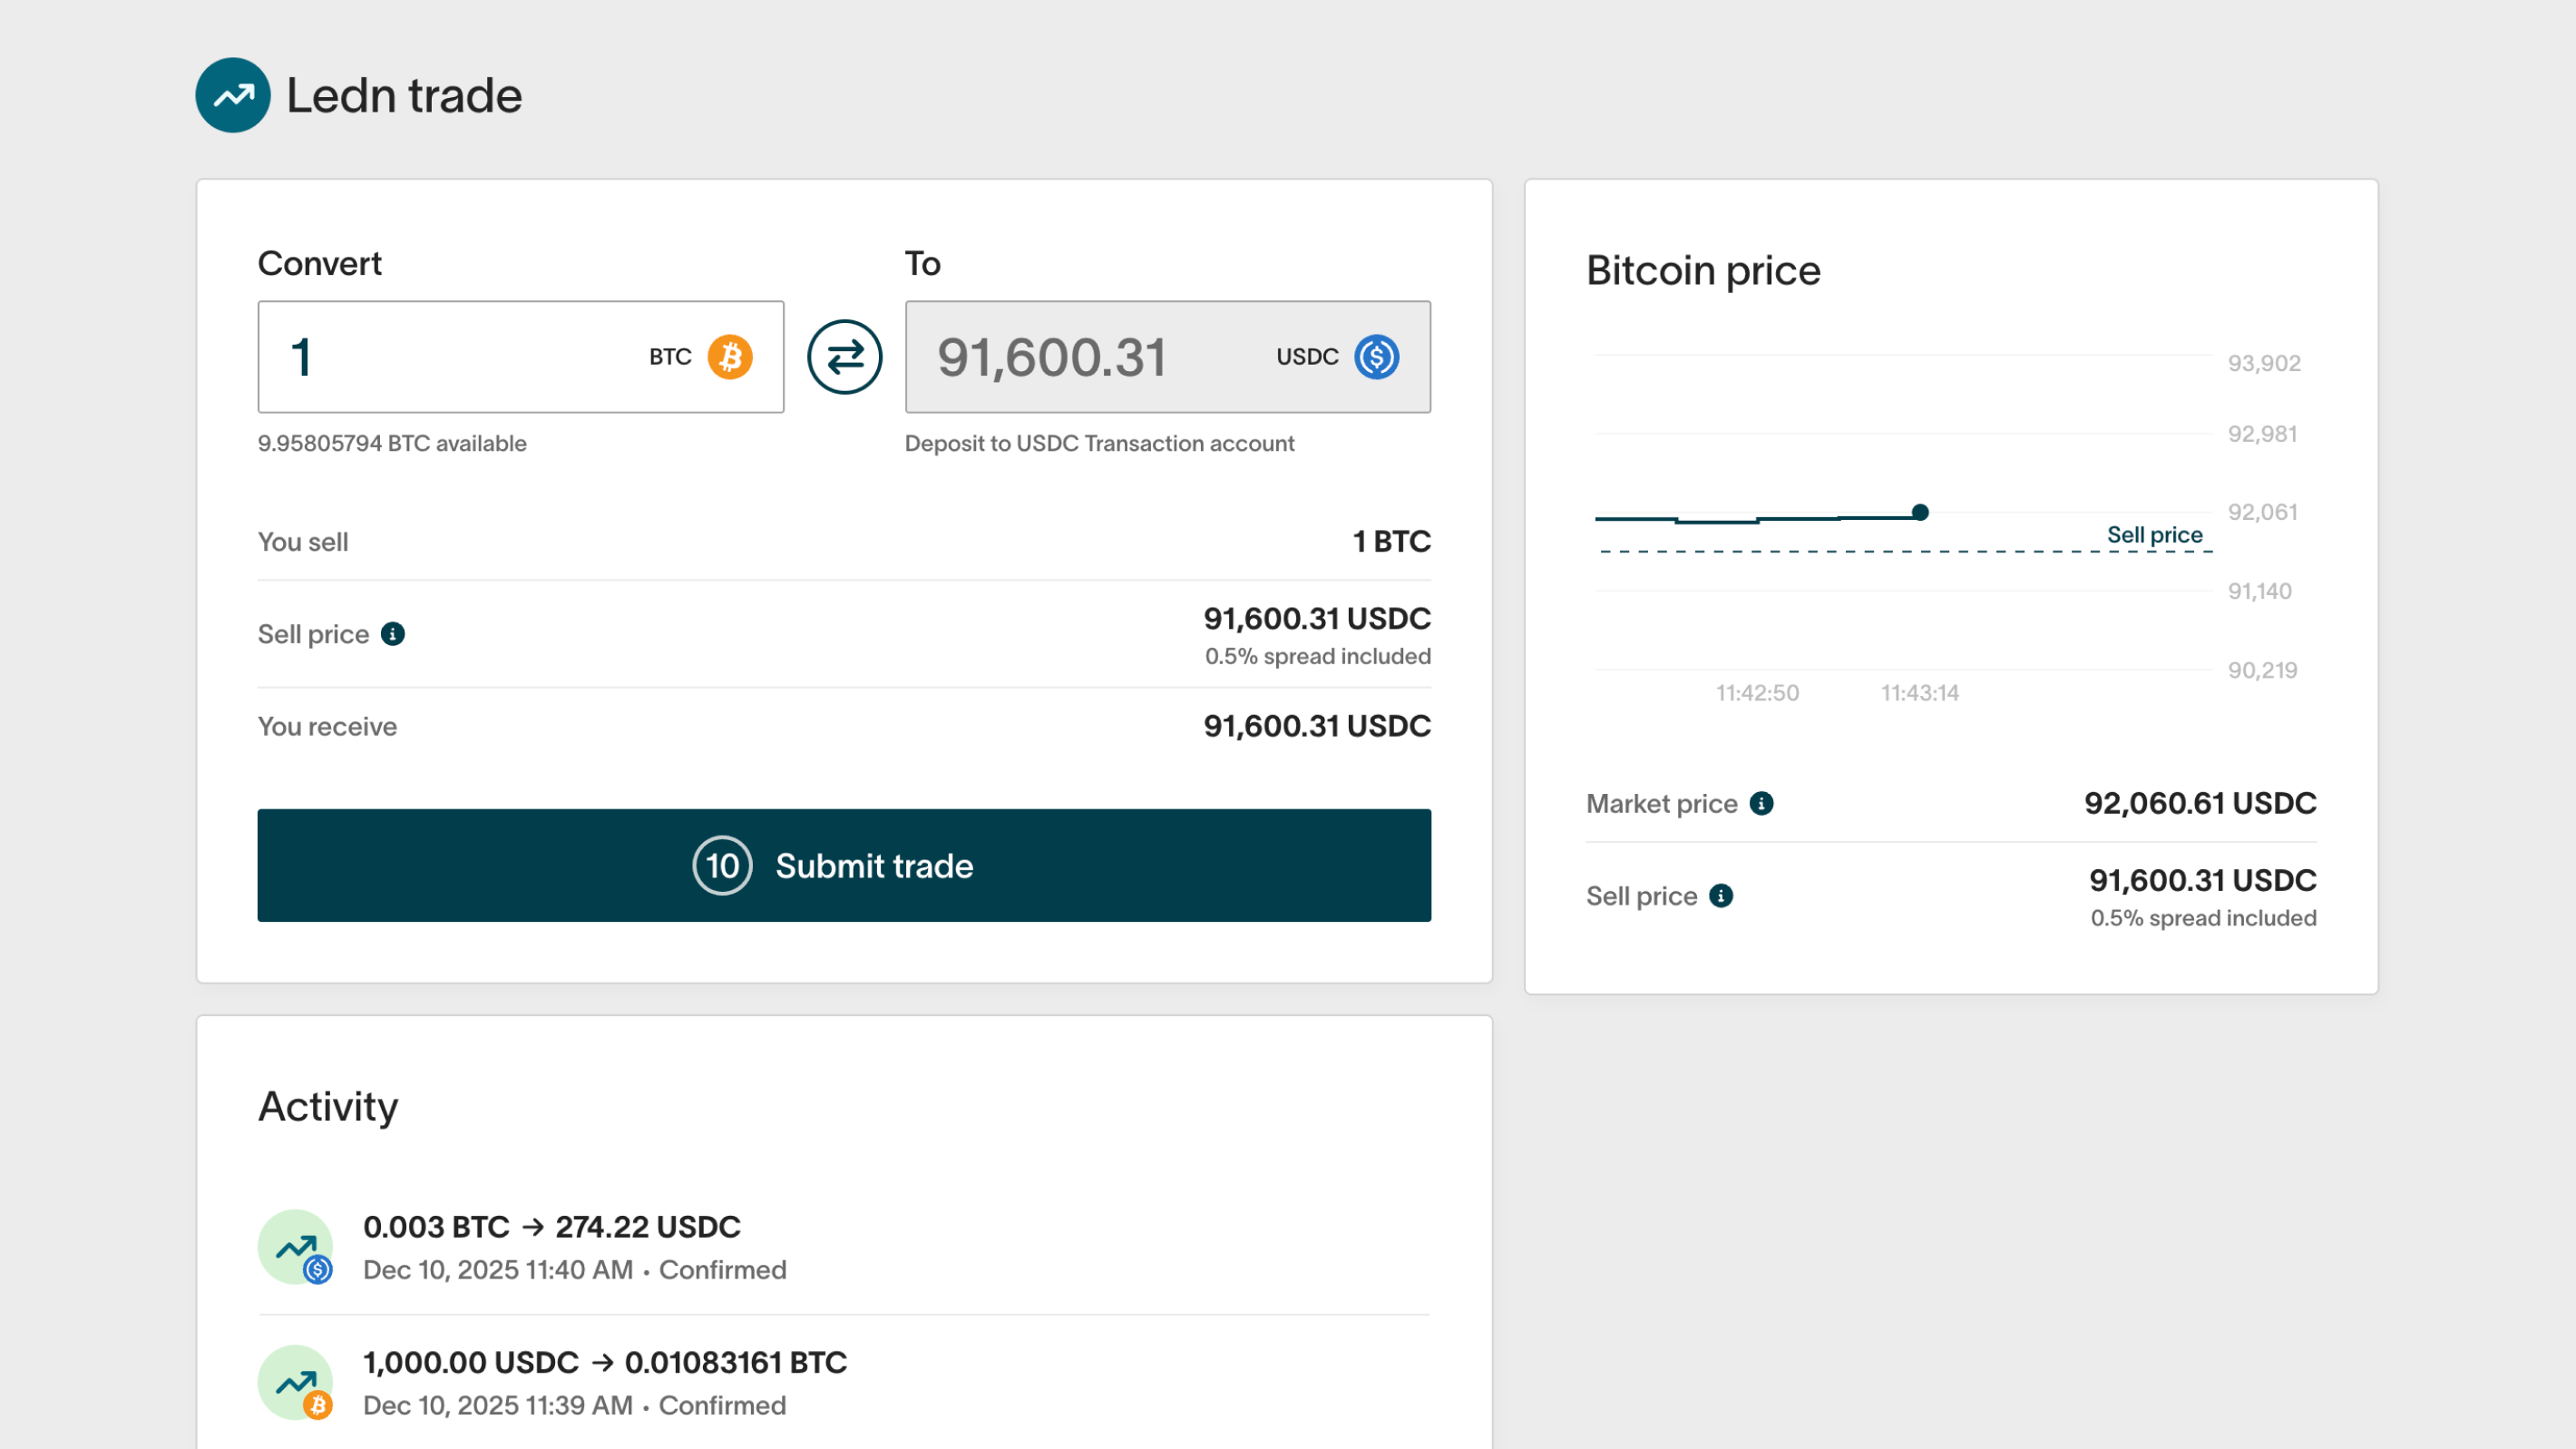Click the BTC to USDC activity icon
The image size is (2576, 1449).
pos(296,1247)
